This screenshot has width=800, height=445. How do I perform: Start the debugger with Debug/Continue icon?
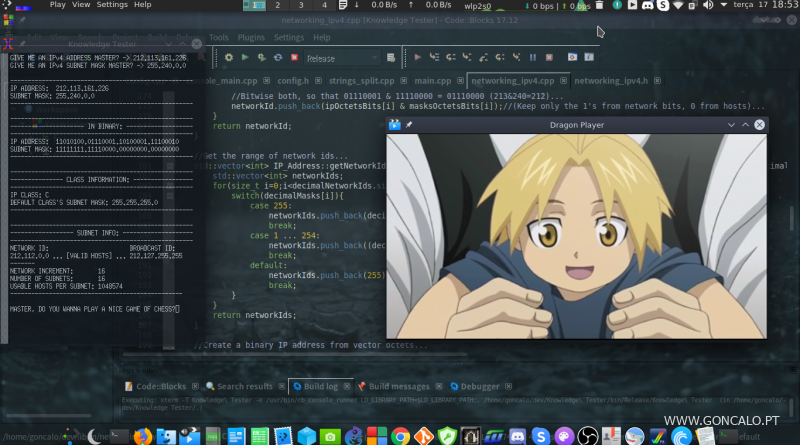coord(418,58)
